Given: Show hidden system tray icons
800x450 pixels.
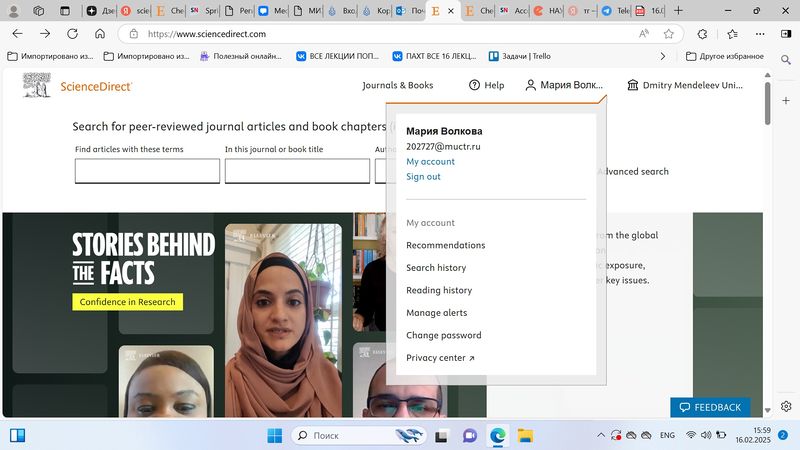Looking at the screenshot, I should 601,436.
